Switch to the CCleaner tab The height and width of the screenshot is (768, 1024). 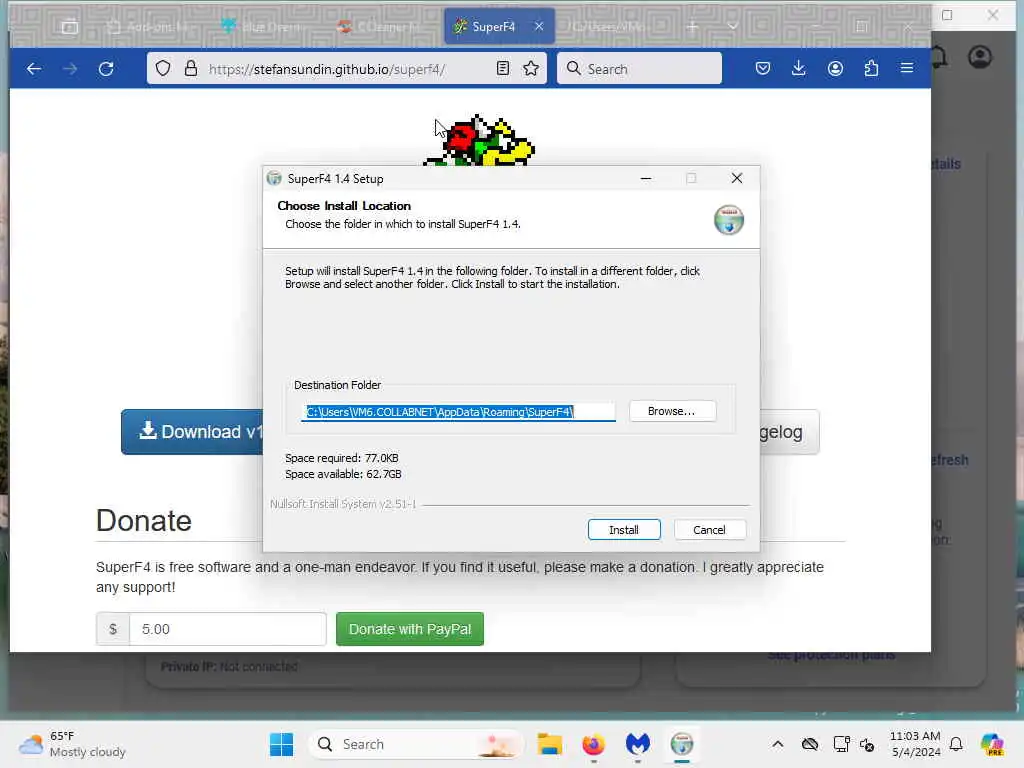(x=377, y=27)
